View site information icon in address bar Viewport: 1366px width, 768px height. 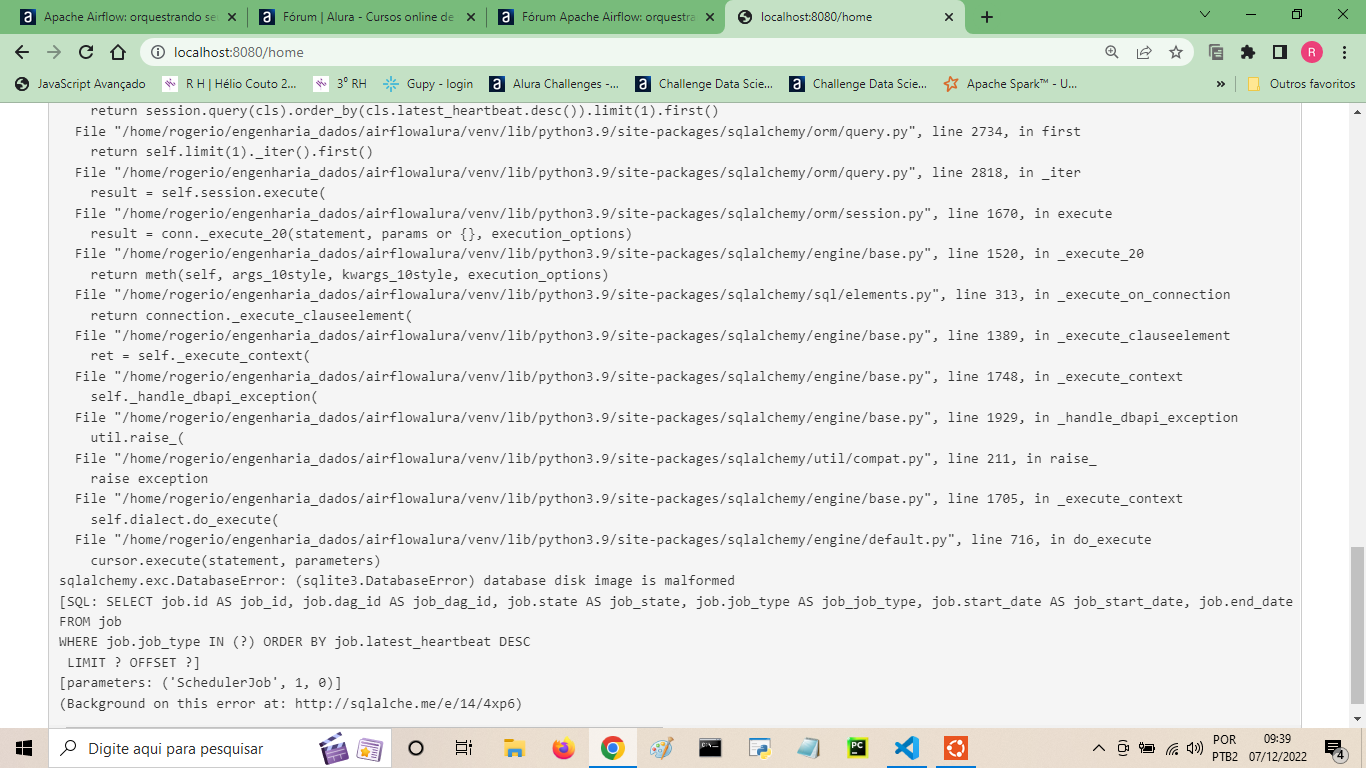[x=159, y=52]
